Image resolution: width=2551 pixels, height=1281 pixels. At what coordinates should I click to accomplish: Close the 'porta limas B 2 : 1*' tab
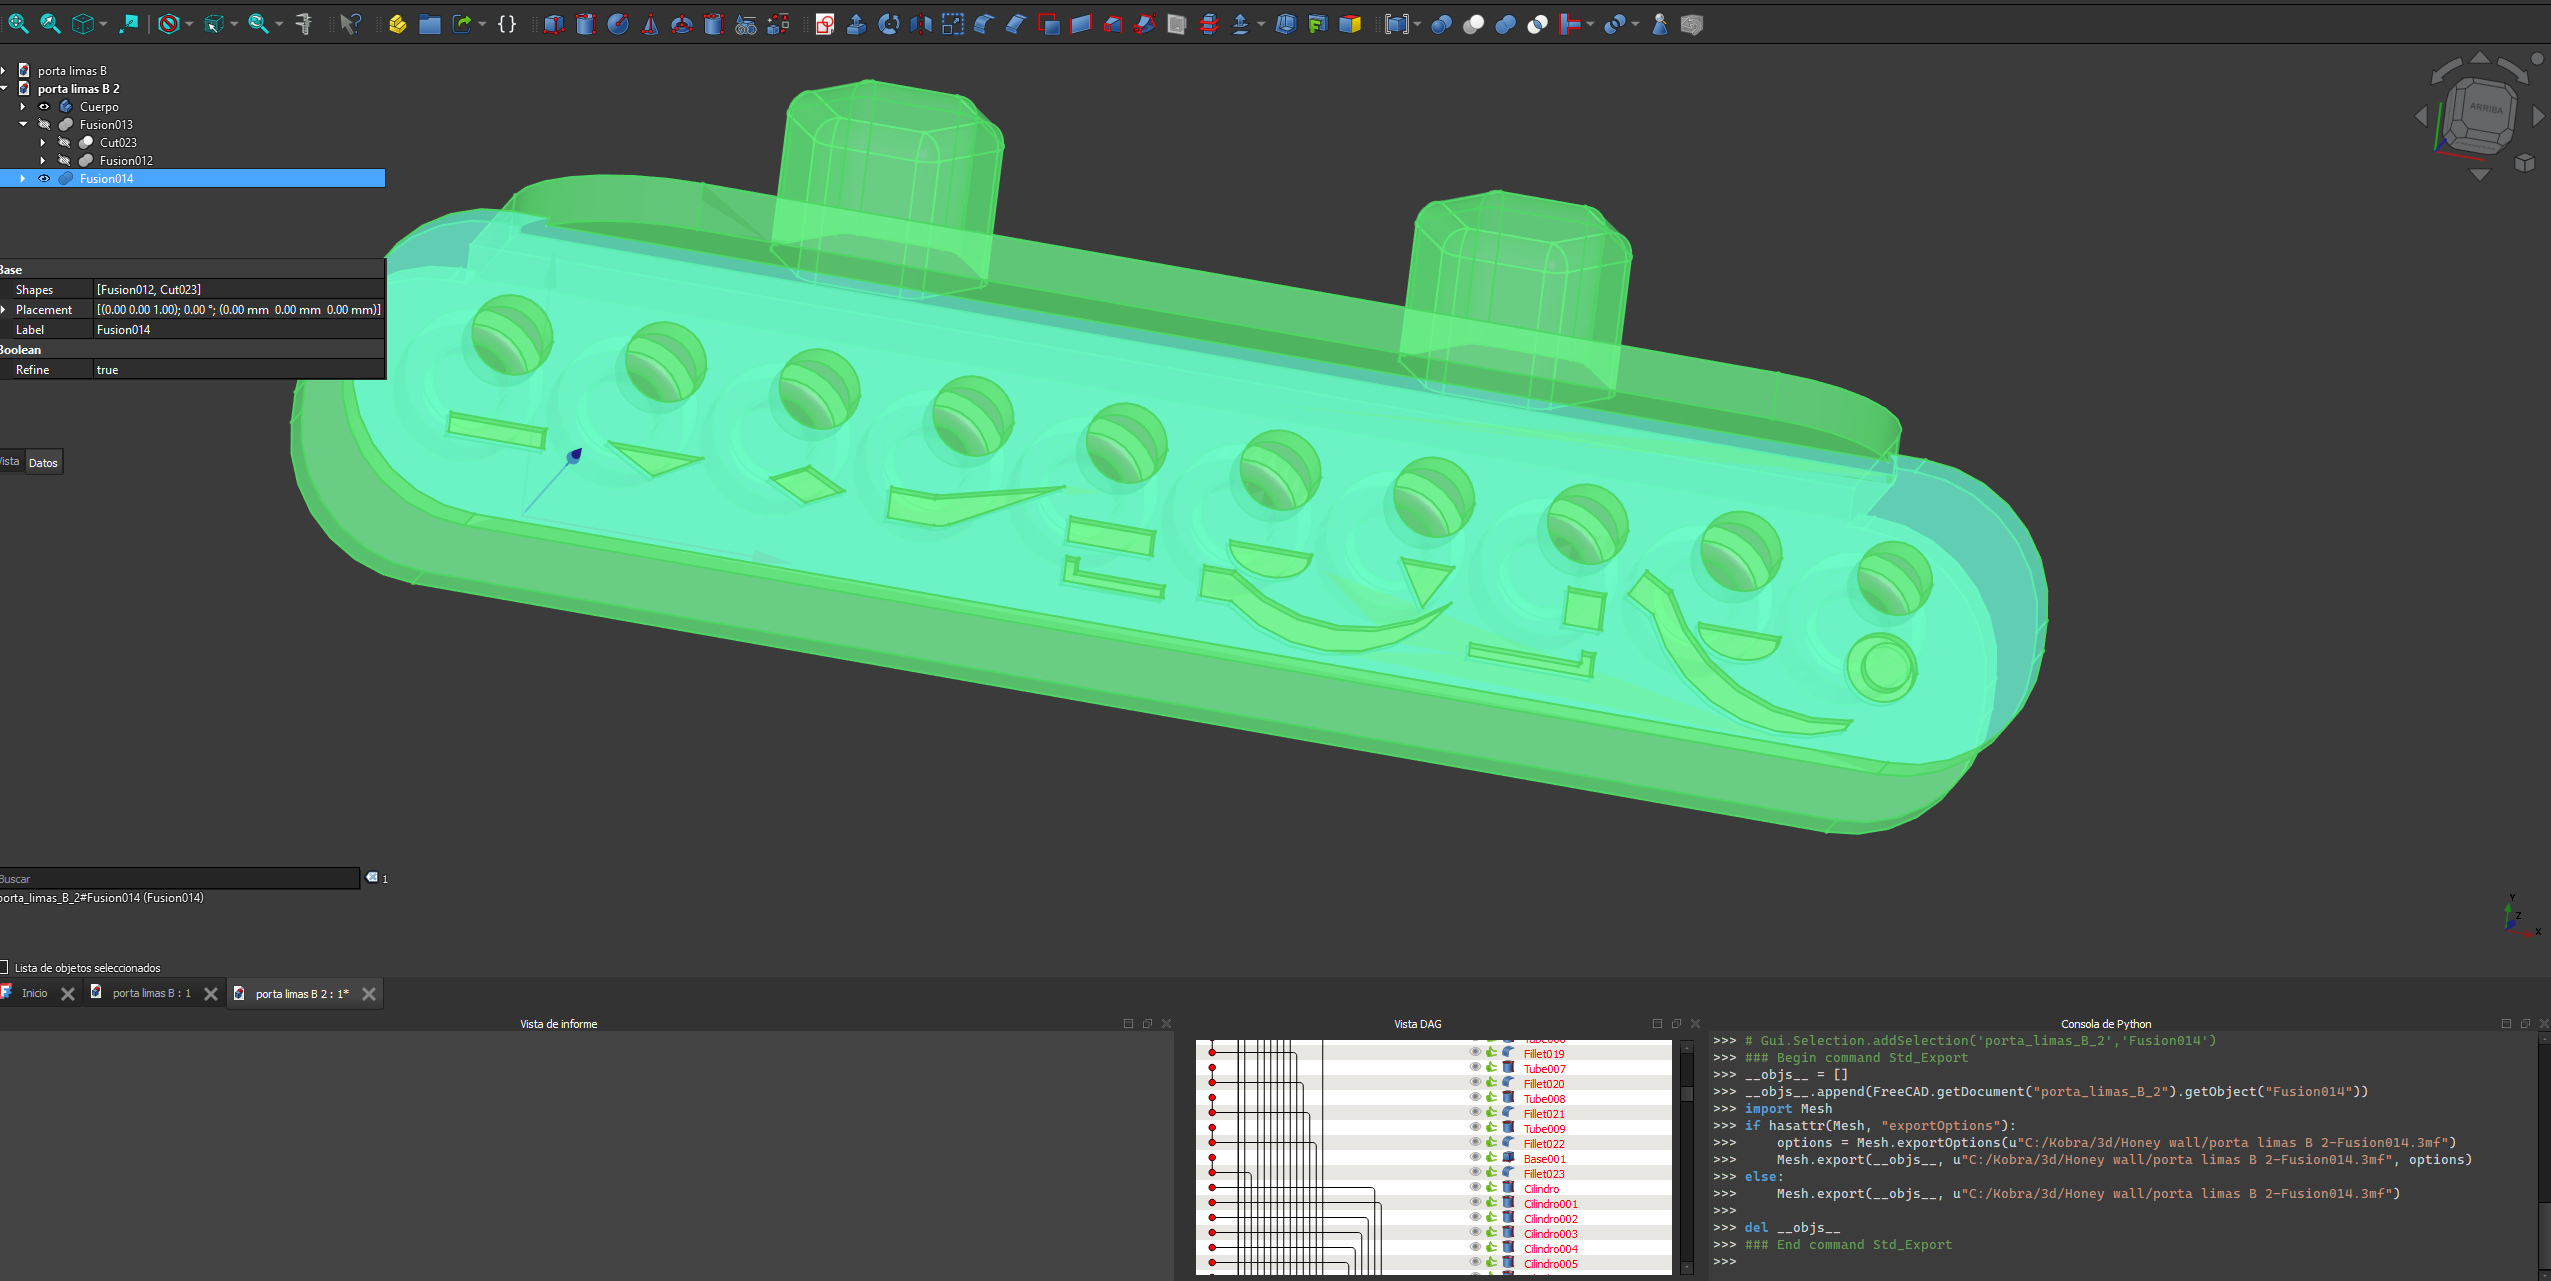[369, 994]
